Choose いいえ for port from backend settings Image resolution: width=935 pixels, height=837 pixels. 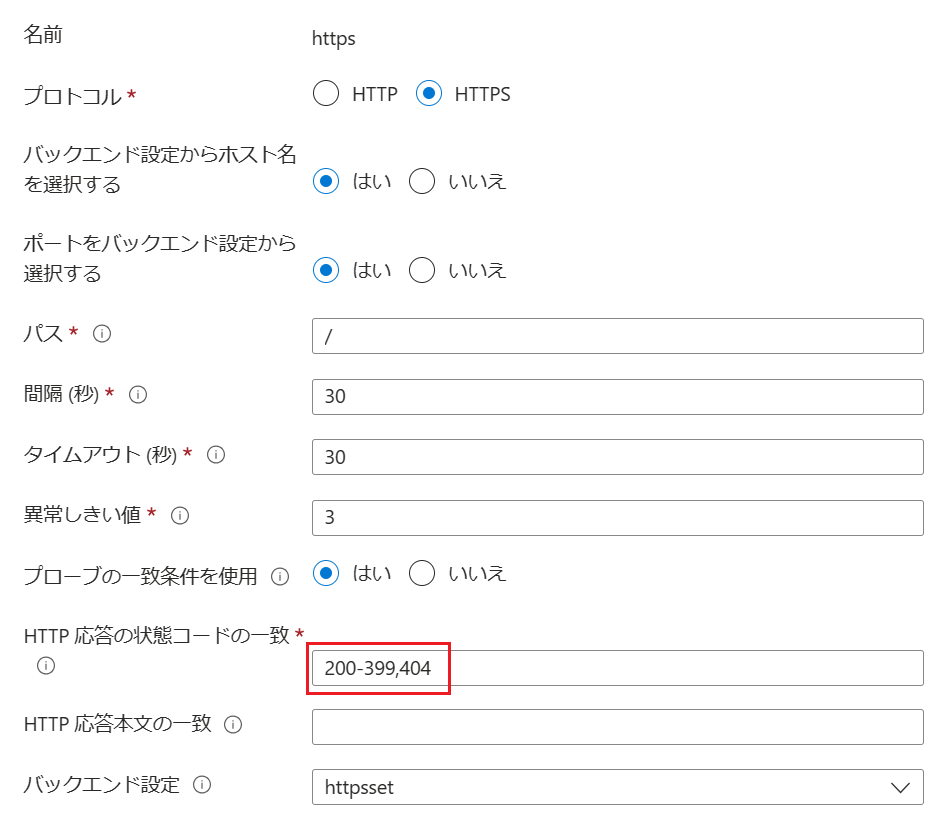point(422,270)
